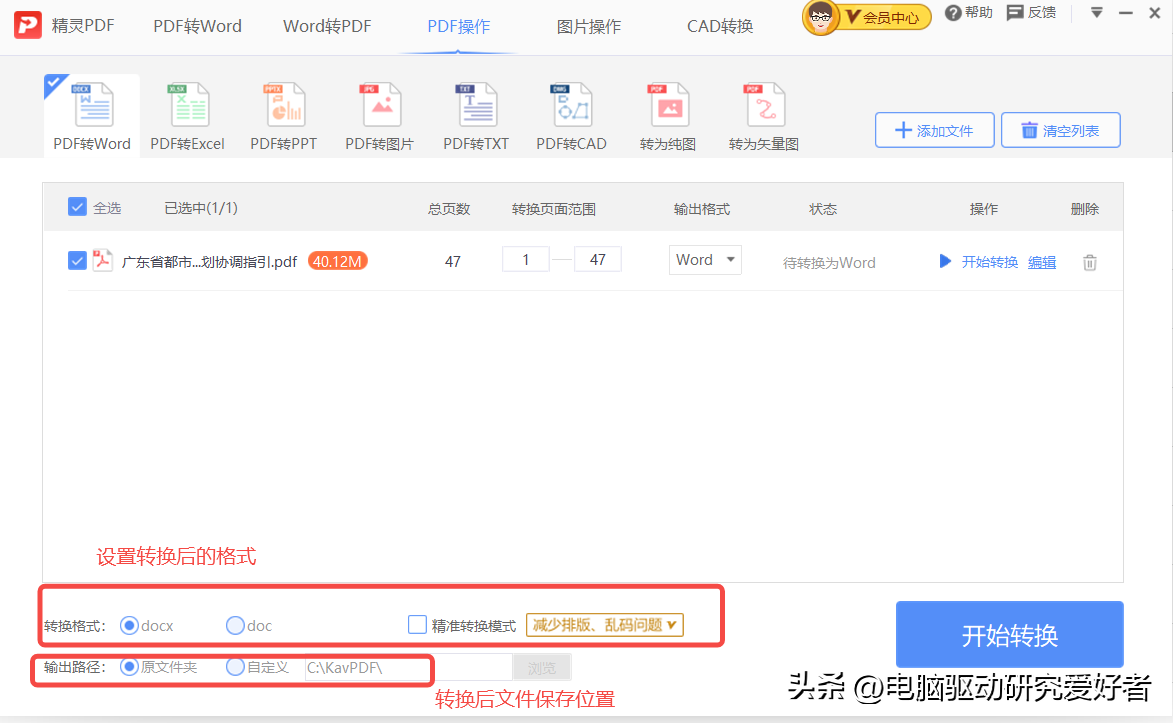
Task: Select the PDF转TXT conversion icon
Action: coord(476,106)
